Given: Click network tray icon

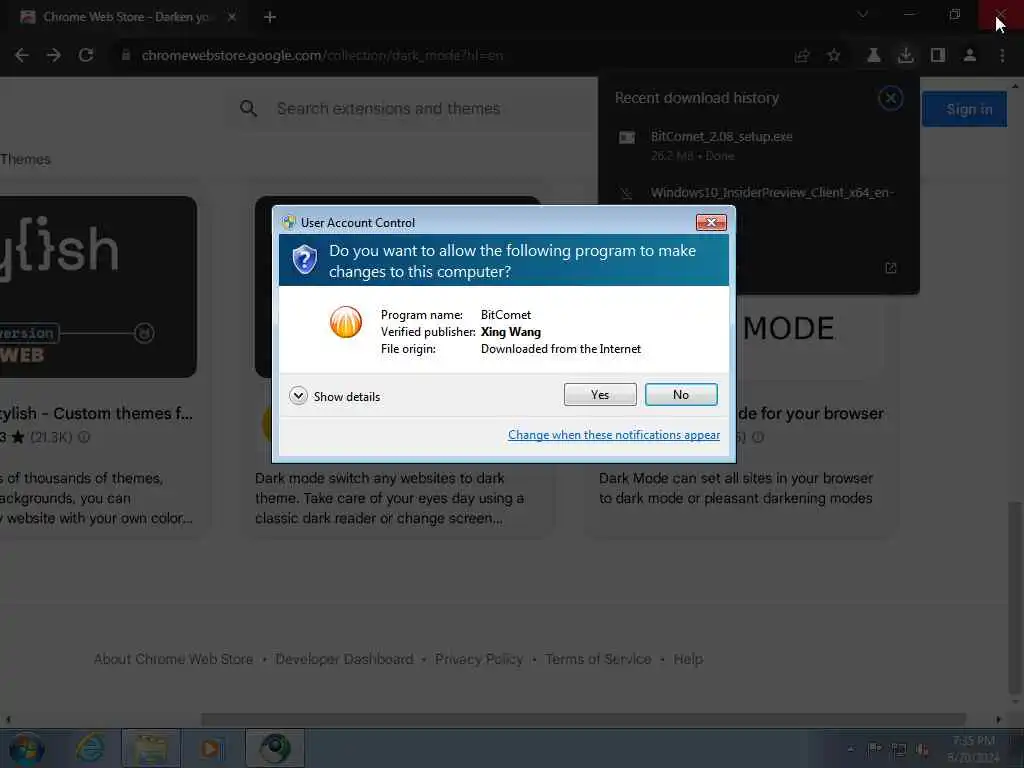Looking at the screenshot, I should (899, 750).
